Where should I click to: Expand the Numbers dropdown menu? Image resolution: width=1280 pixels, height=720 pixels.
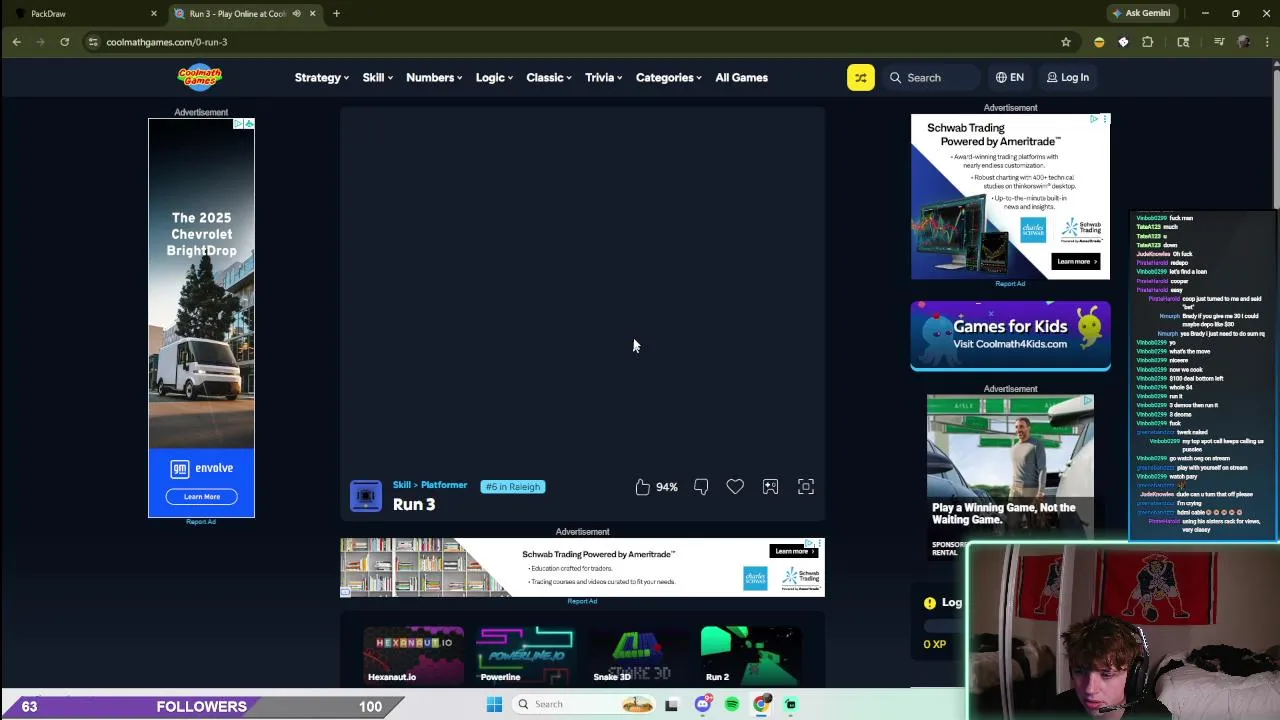pos(434,77)
